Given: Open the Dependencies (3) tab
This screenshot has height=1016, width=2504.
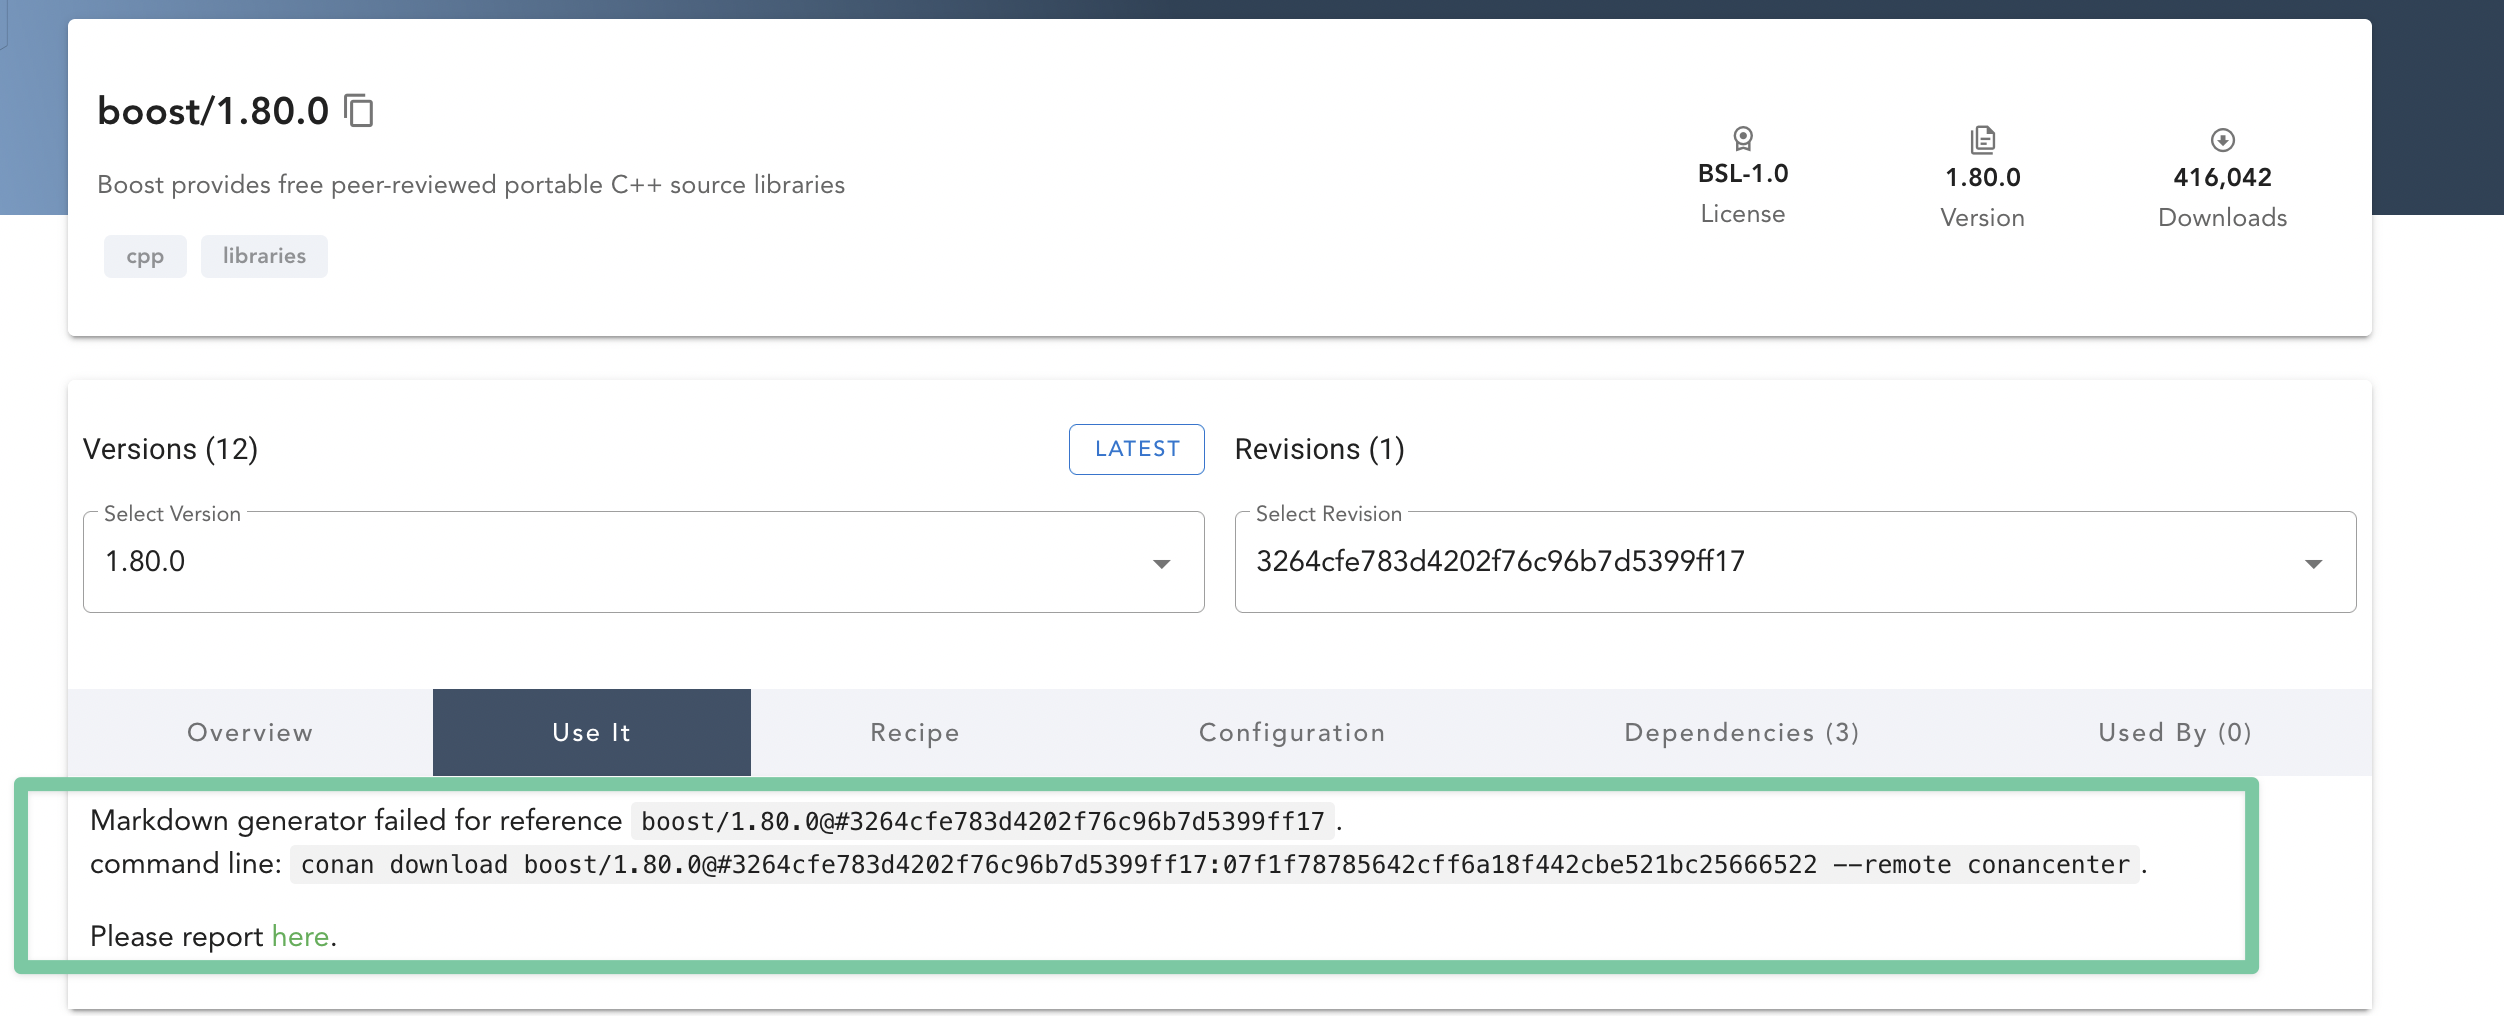Looking at the screenshot, I should [x=1741, y=732].
